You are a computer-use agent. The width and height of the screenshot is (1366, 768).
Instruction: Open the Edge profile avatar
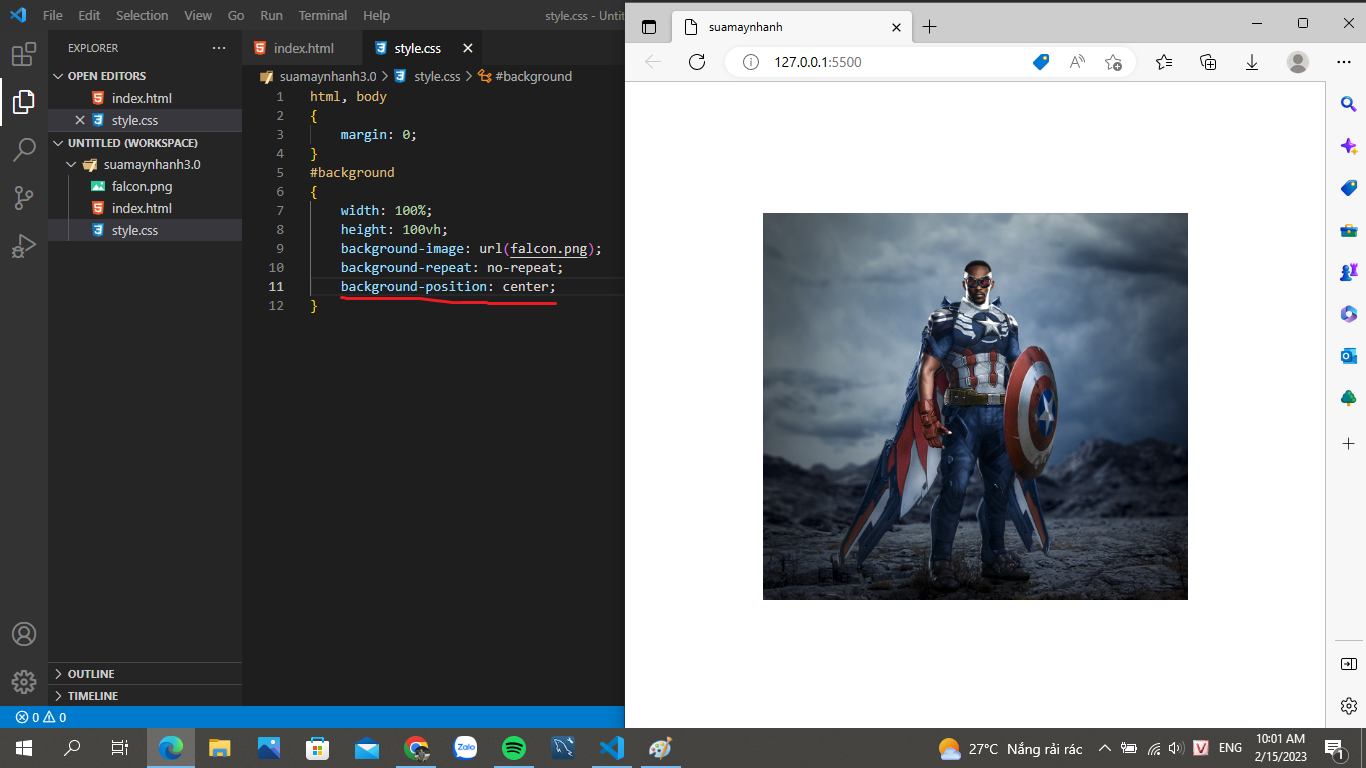click(1298, 62)
